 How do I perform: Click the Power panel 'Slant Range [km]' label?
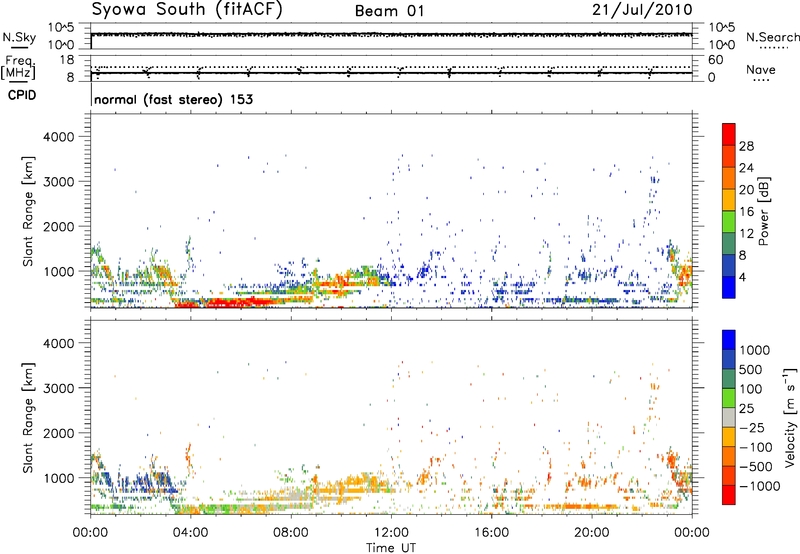coord(28,211)
